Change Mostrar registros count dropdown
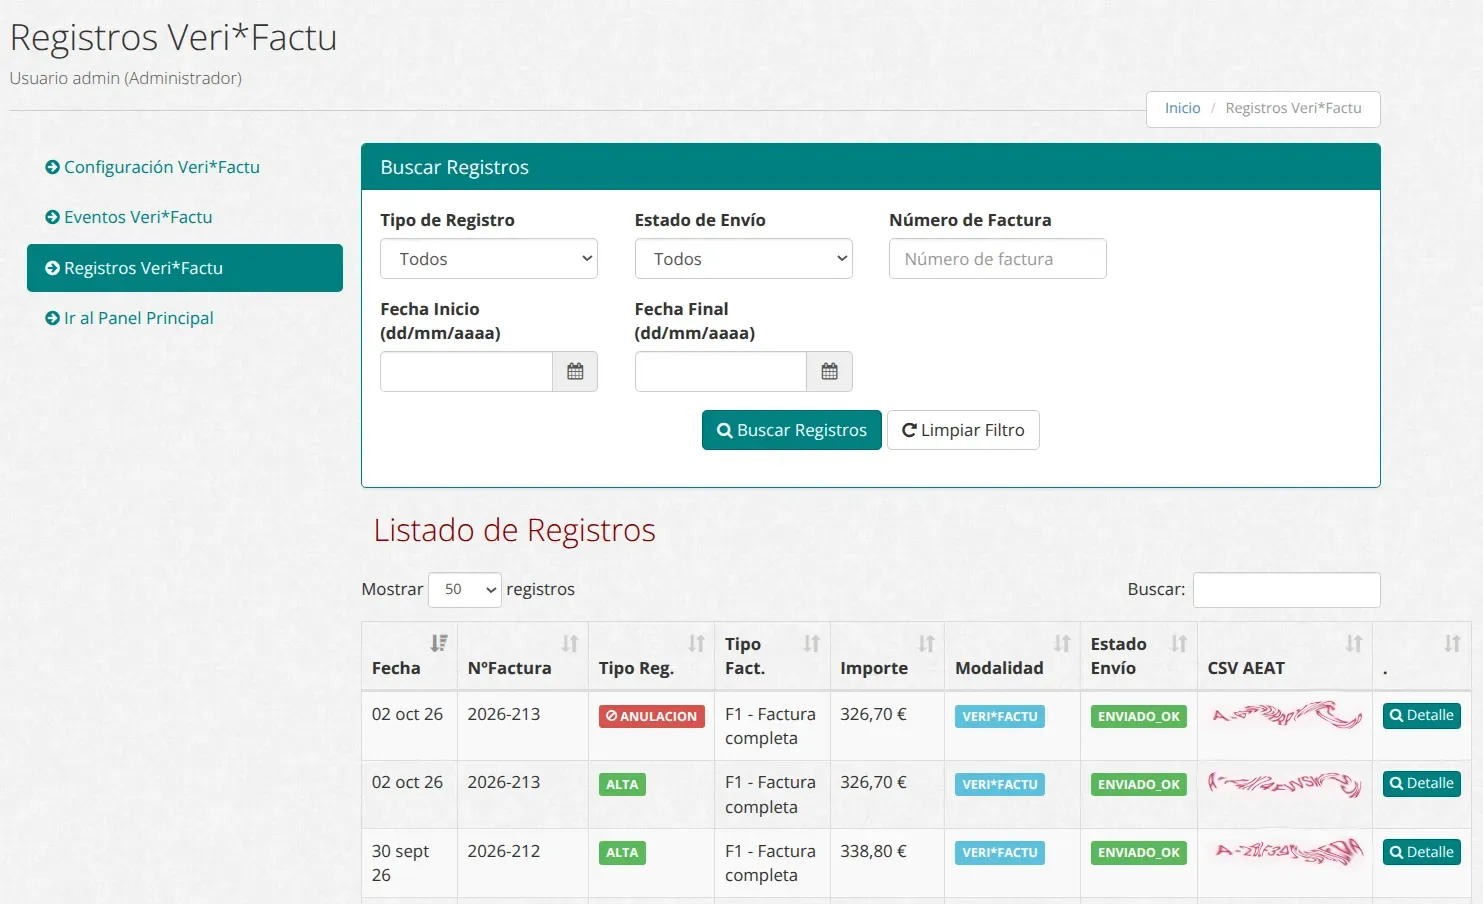Viewport: 1483px width, 904px height. [x=465, y=590]
